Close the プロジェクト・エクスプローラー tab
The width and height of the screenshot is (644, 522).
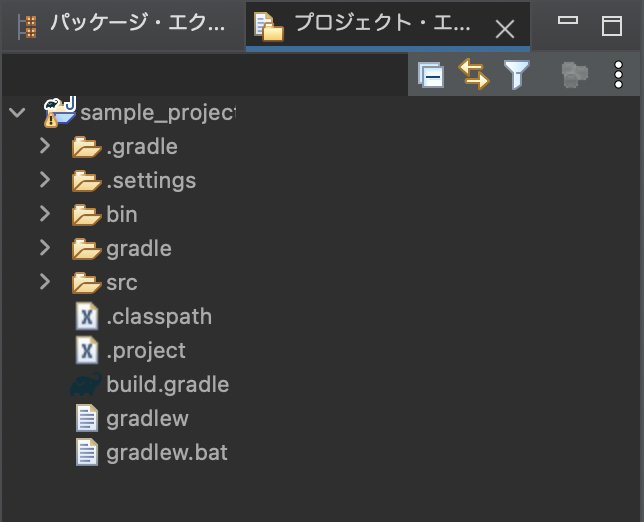tap(505, 29)
